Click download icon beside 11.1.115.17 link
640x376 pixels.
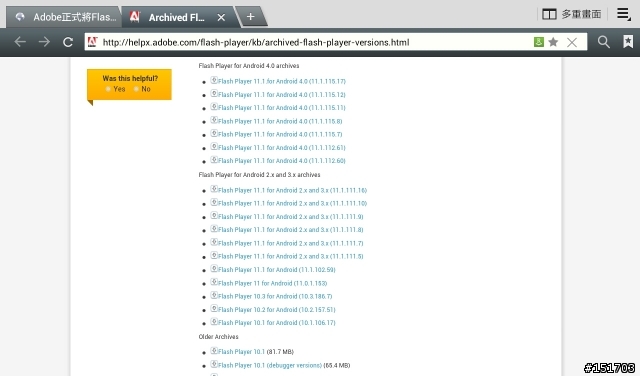click(x=214, y=80)
